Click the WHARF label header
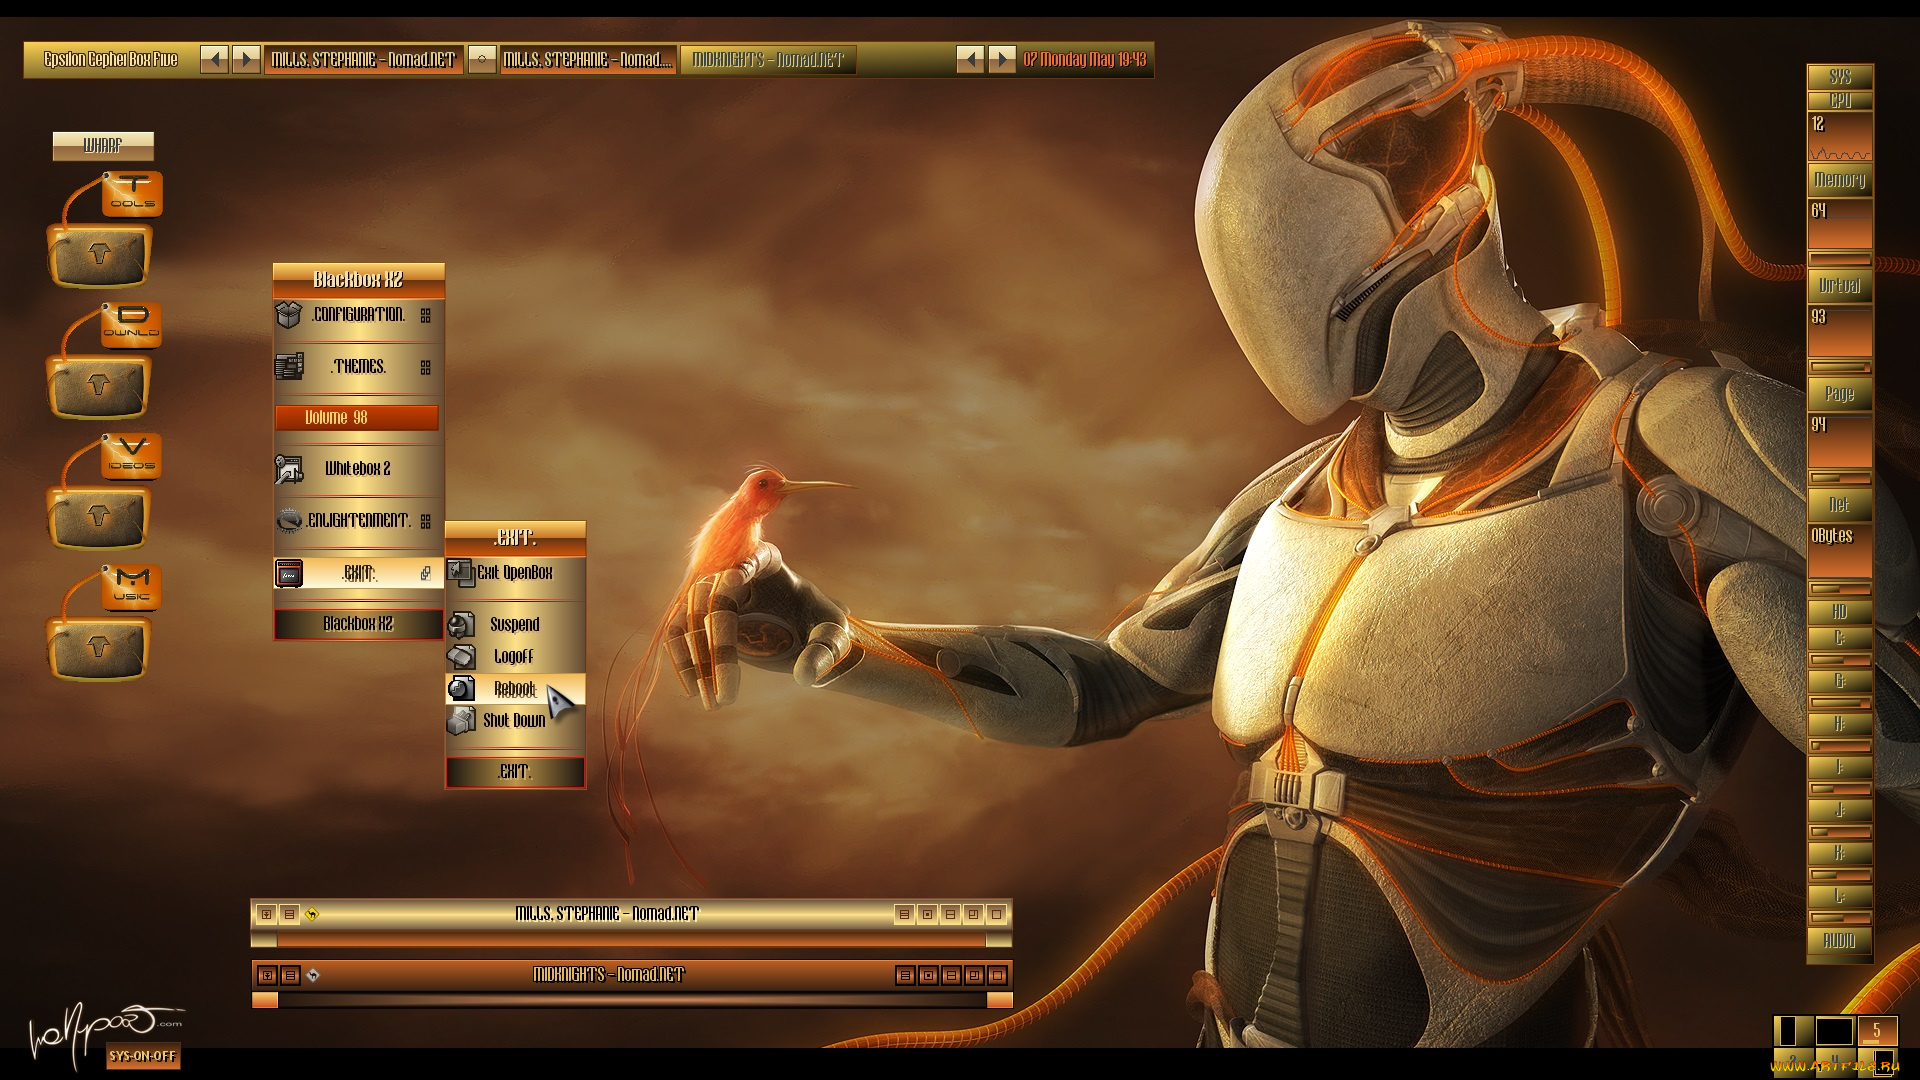 point(103,146)
